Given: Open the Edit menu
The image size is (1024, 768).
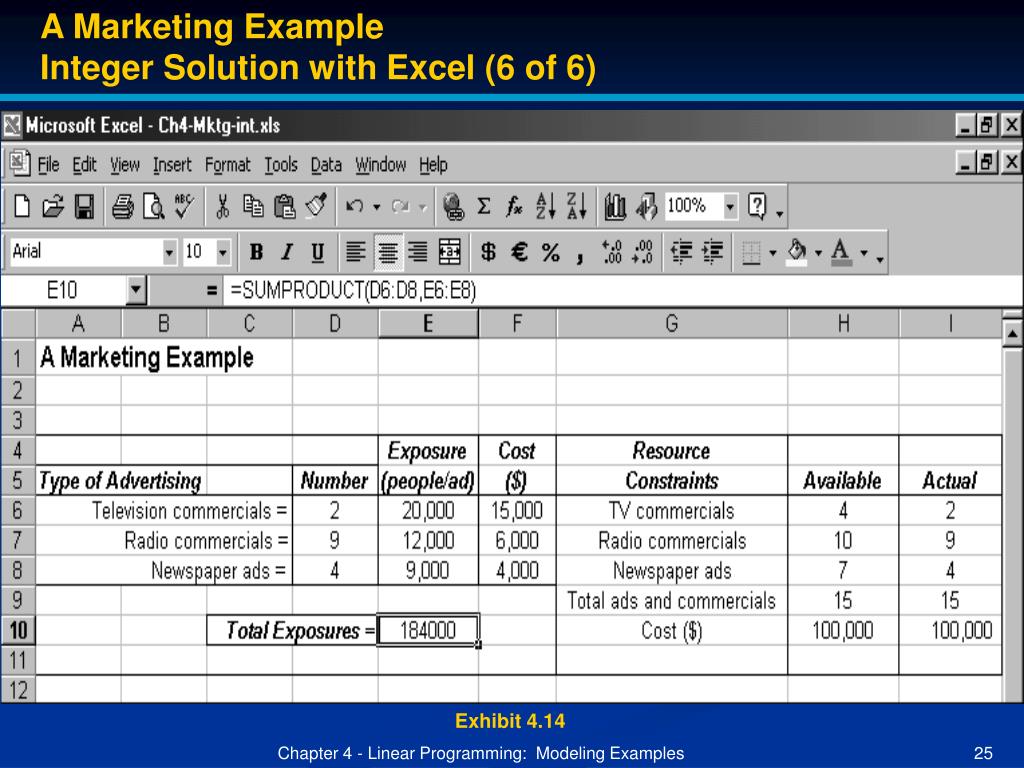Looking at the screenshot, I should point(84,165).
